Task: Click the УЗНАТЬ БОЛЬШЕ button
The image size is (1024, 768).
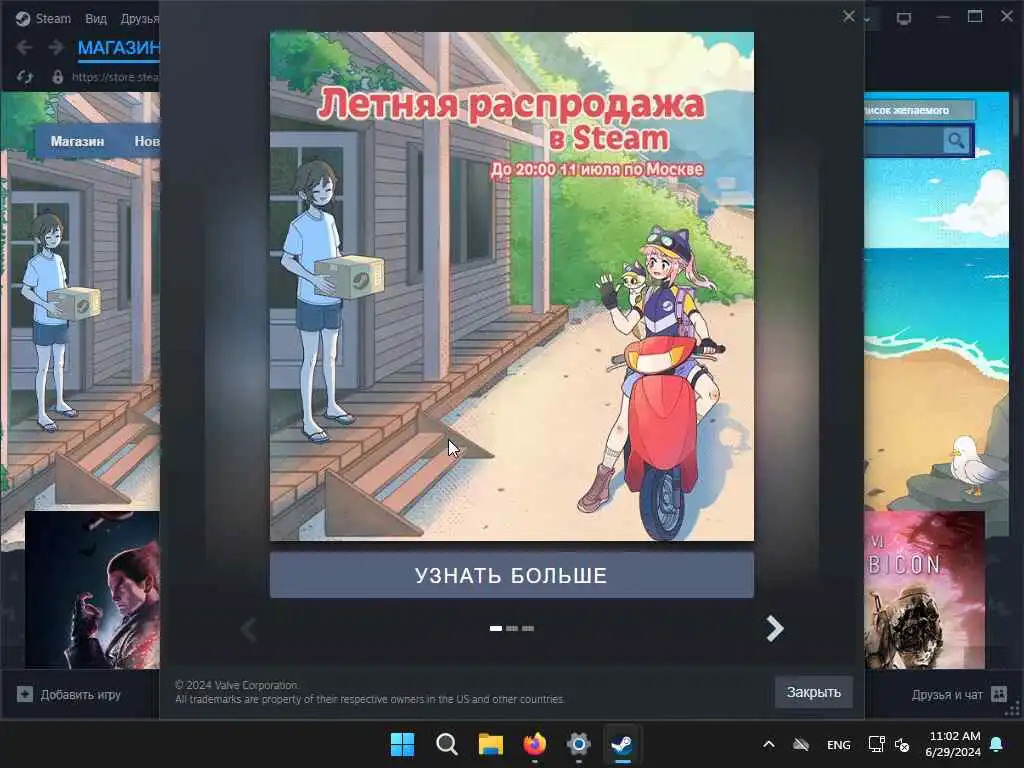Action: pos(511,575)
